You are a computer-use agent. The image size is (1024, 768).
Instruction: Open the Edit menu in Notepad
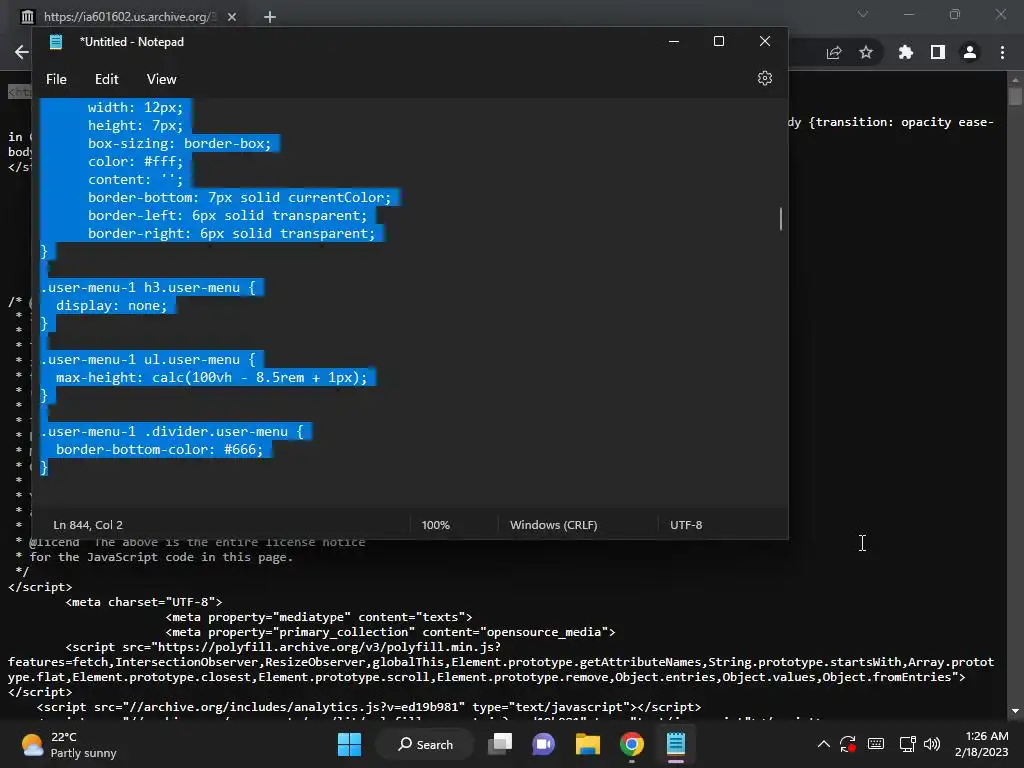106,79
